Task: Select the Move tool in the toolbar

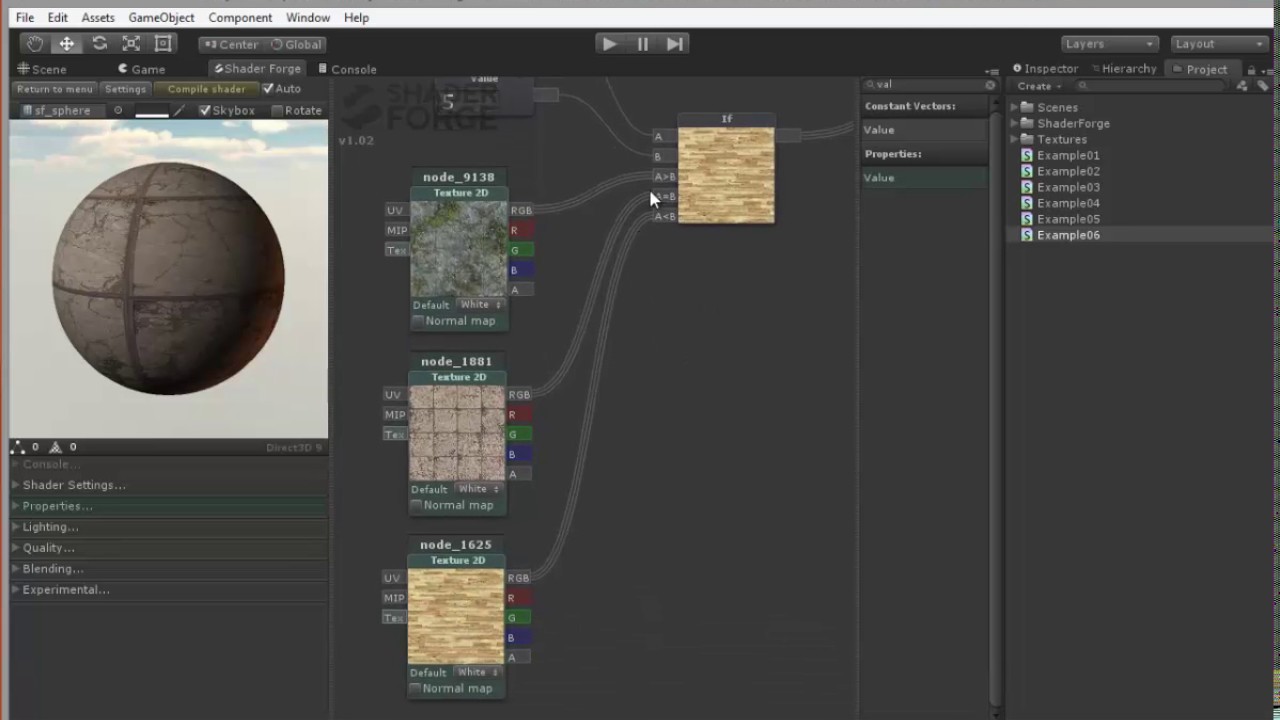Action: click(66, 43)
